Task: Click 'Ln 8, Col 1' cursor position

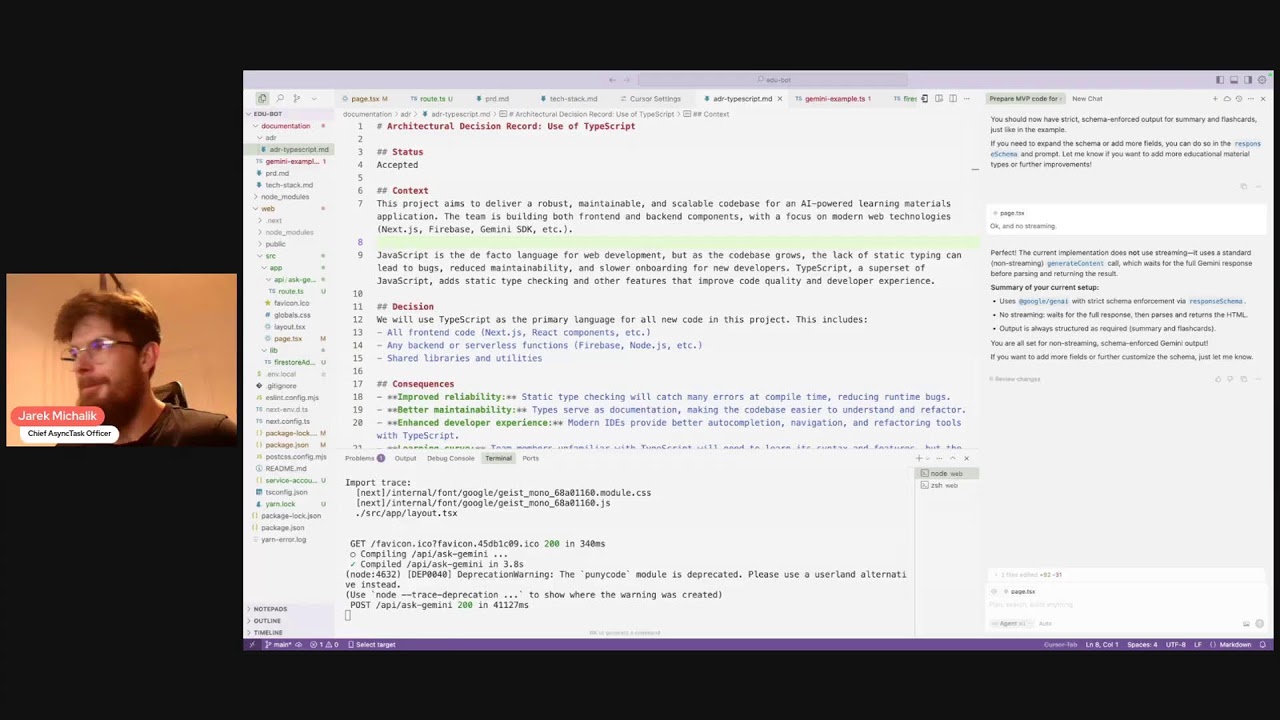Action: tap(1102, 645)
